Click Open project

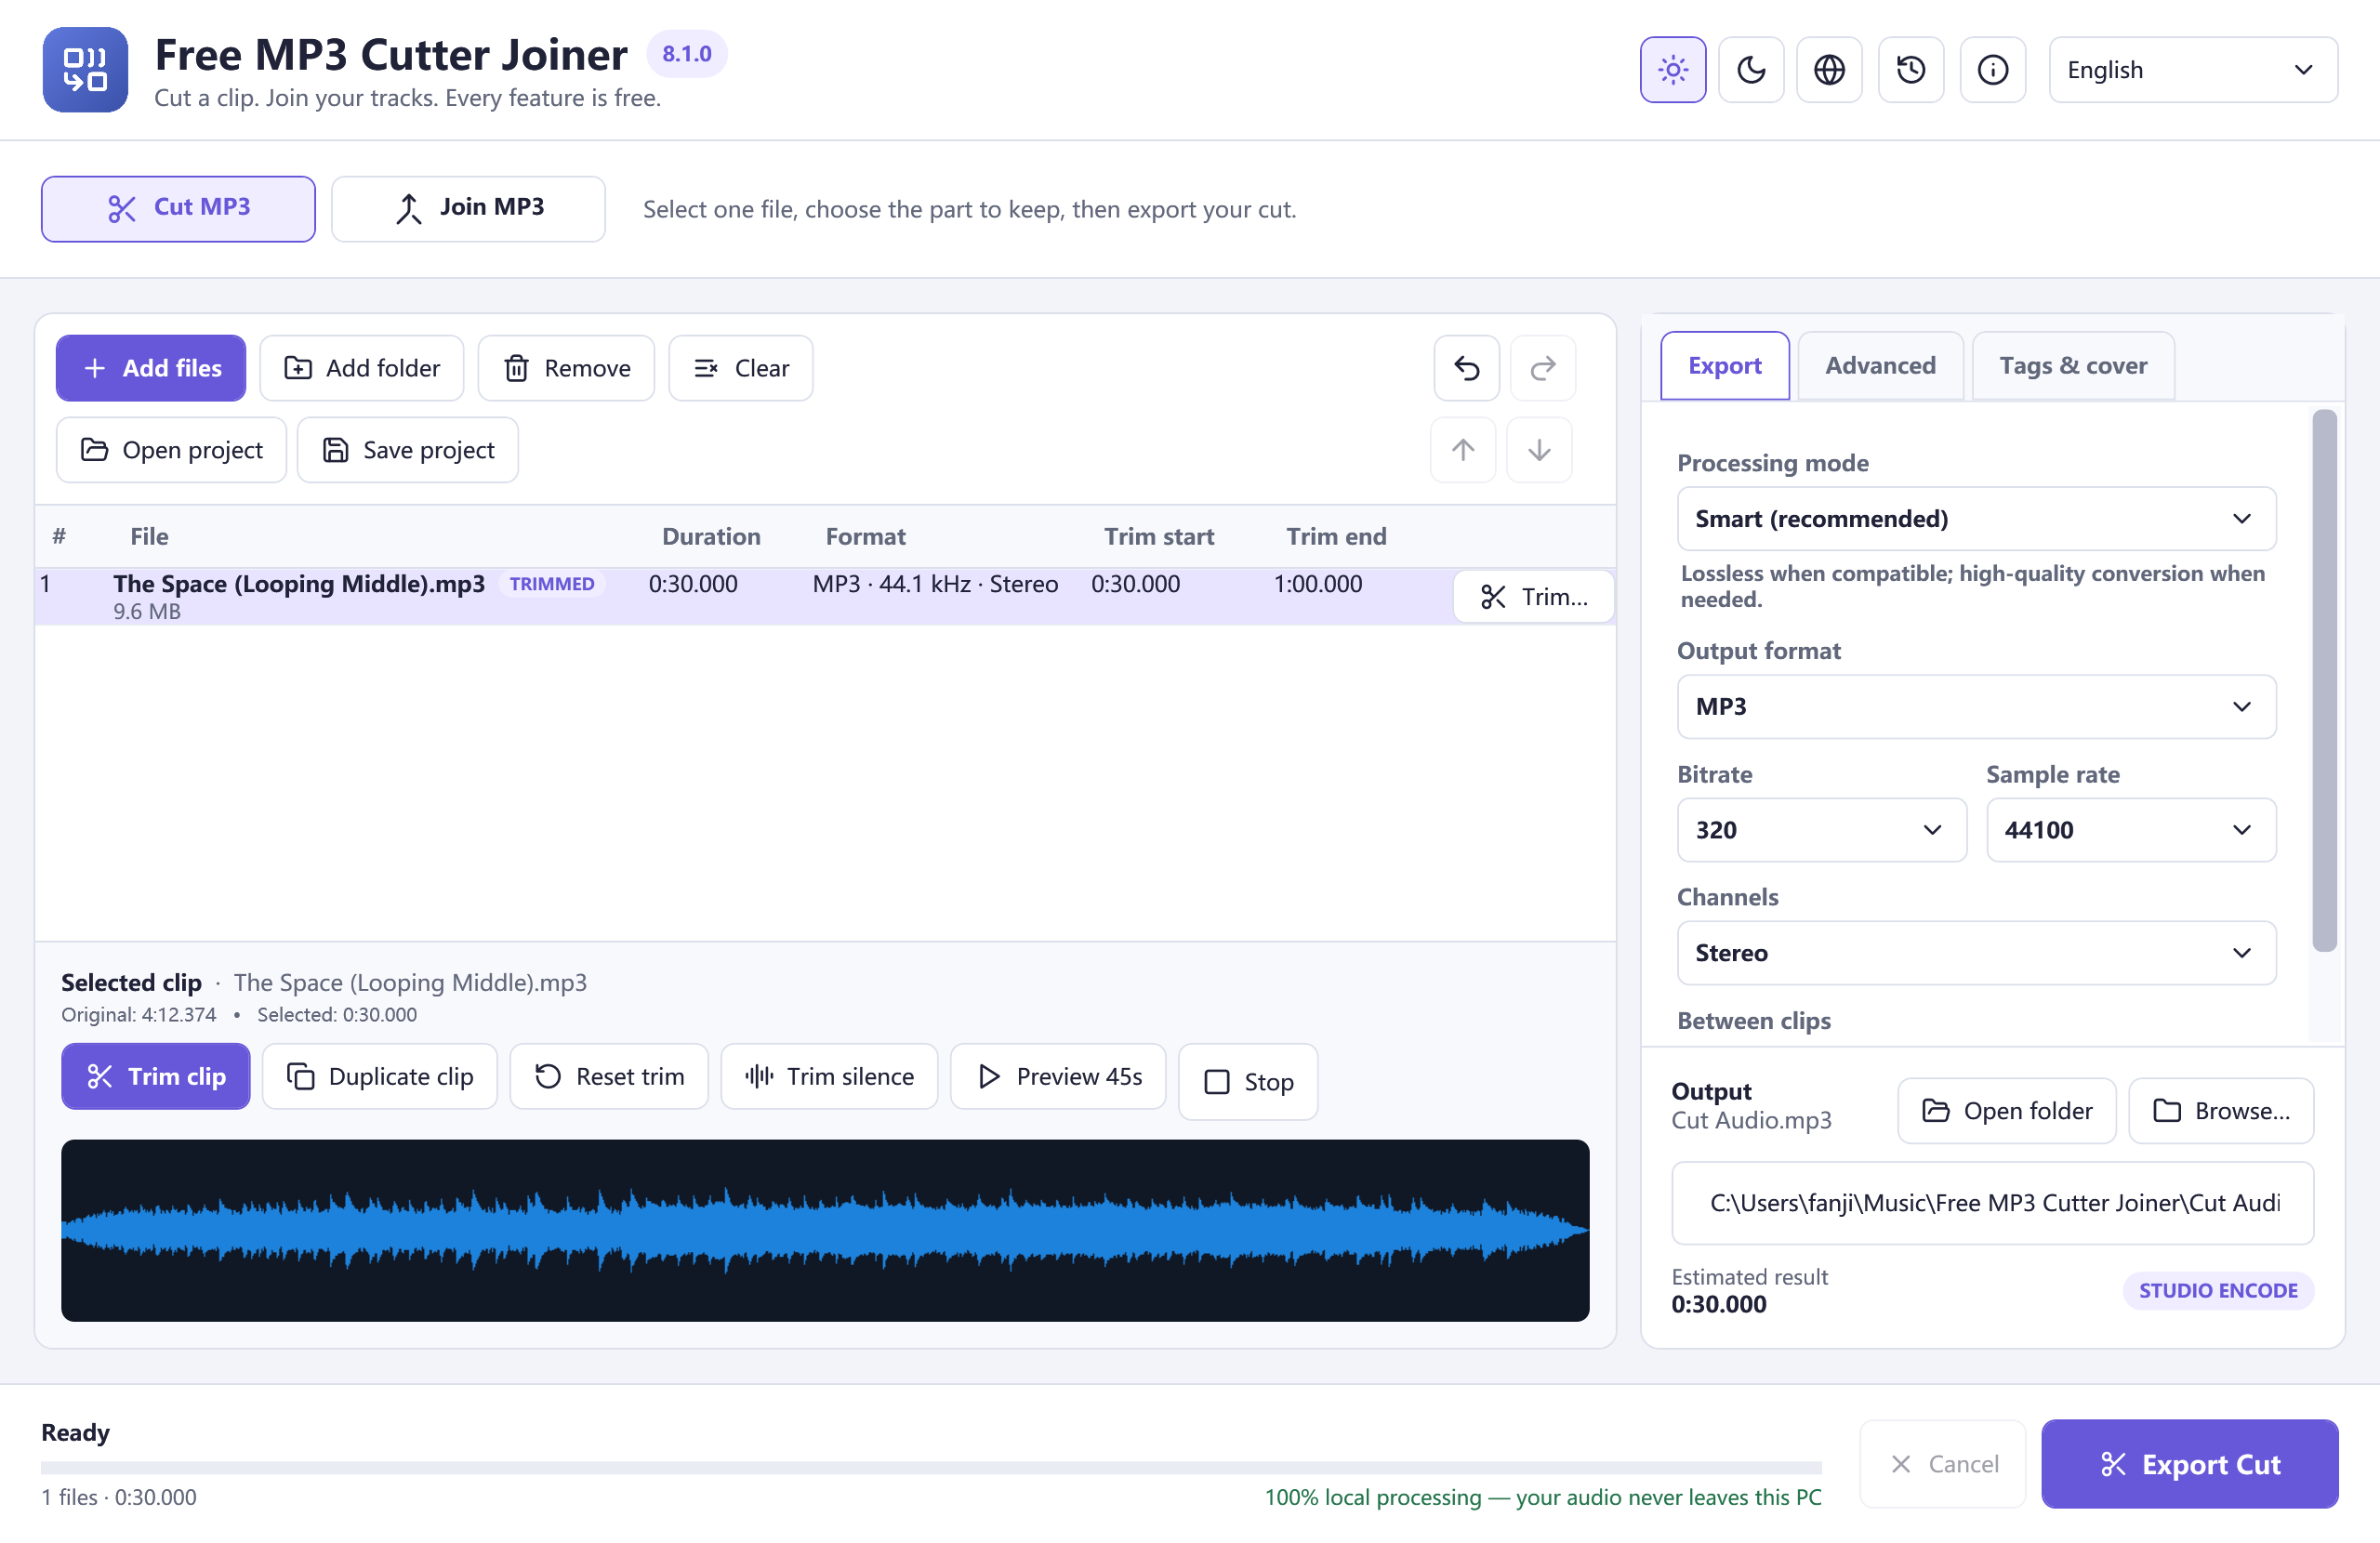pos(171,450)
